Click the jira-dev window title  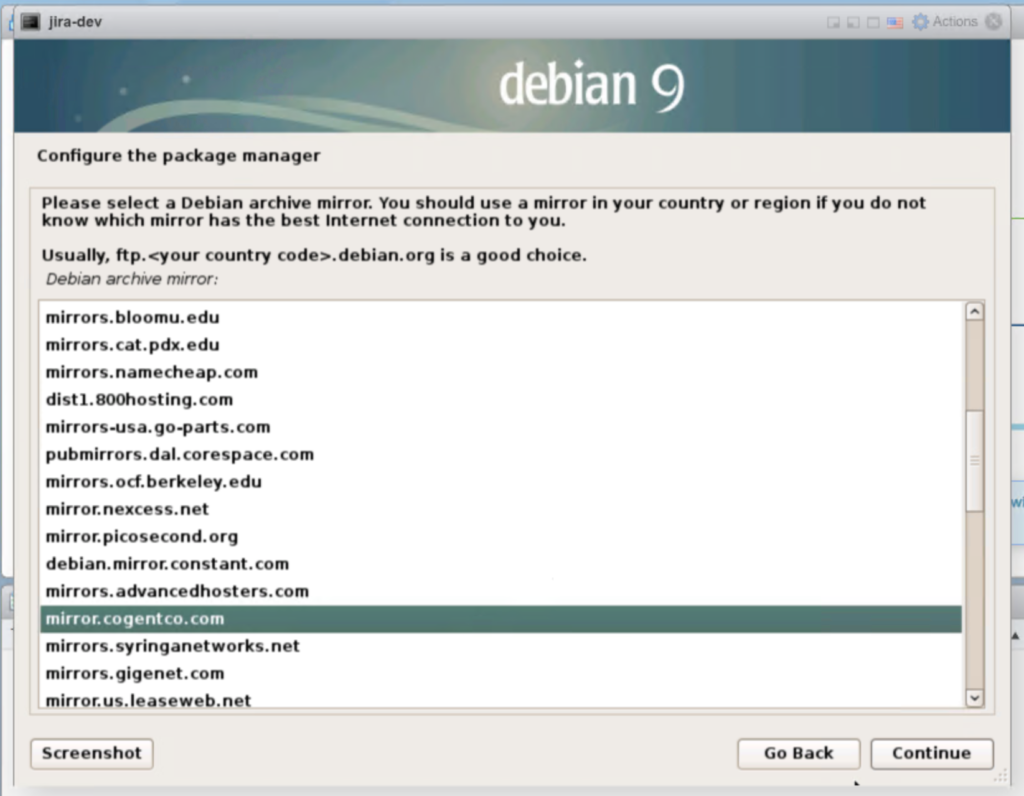pyautogui.click(x=75, y=22)
